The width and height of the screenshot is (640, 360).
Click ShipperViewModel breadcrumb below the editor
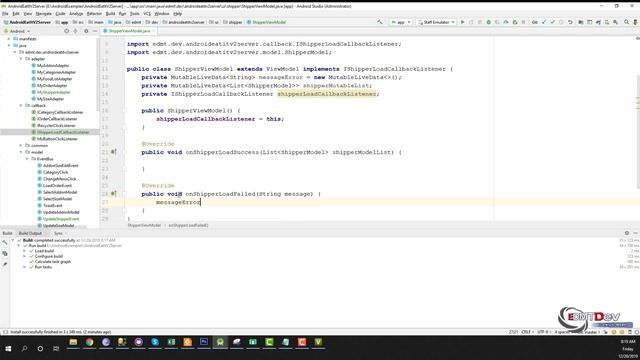point(144,225)
